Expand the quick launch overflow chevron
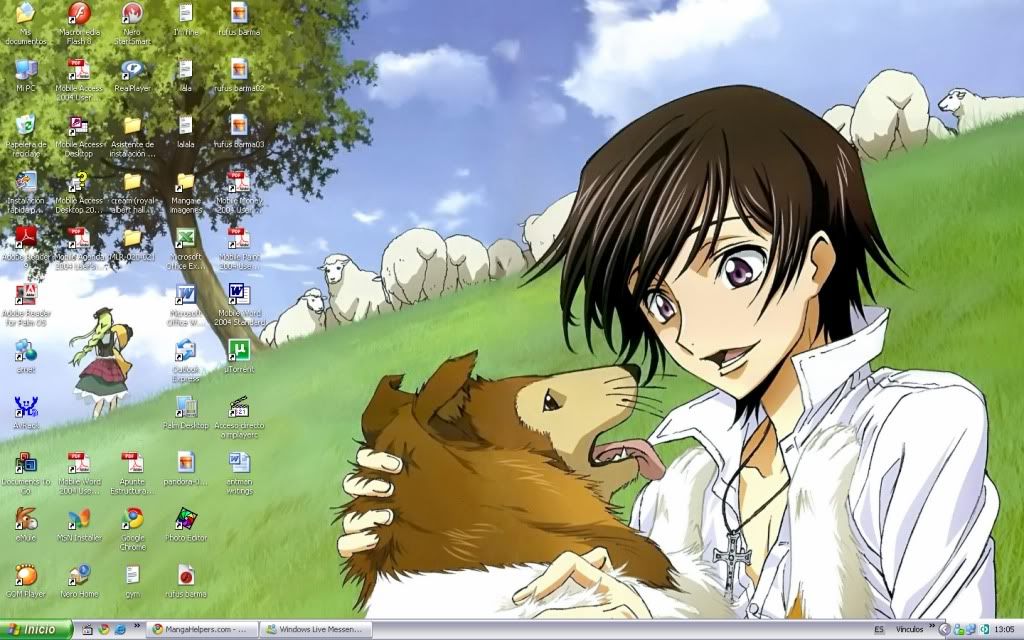The height and width of the screenshot is (640, 1024). [137, 626]
